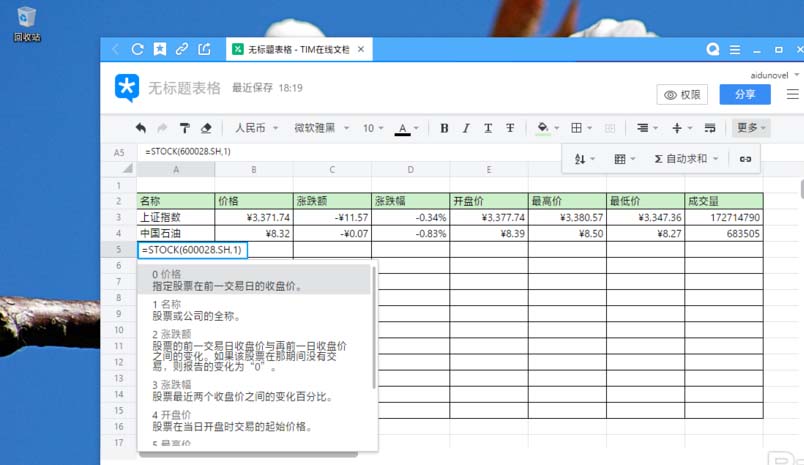Apply the fill color bucket
Viewport: 804px width, 465px height.
point(542,128)
